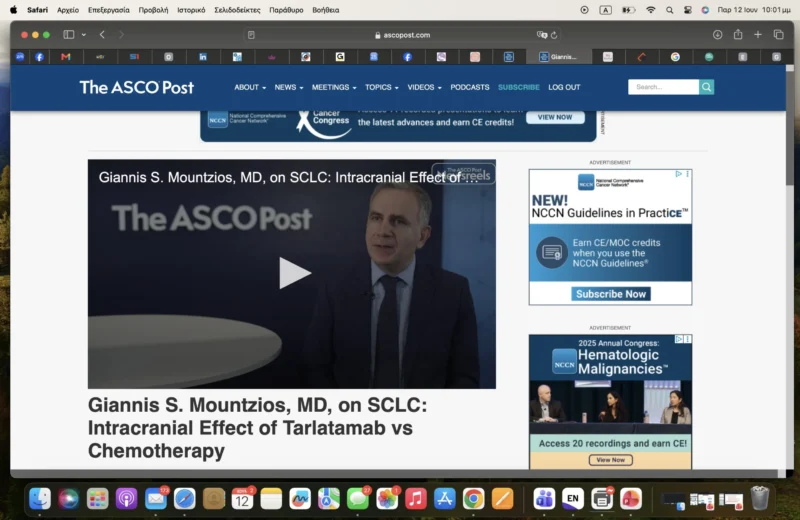Open Mail from the Dock

pyautogui.click(x=156, y=499)
